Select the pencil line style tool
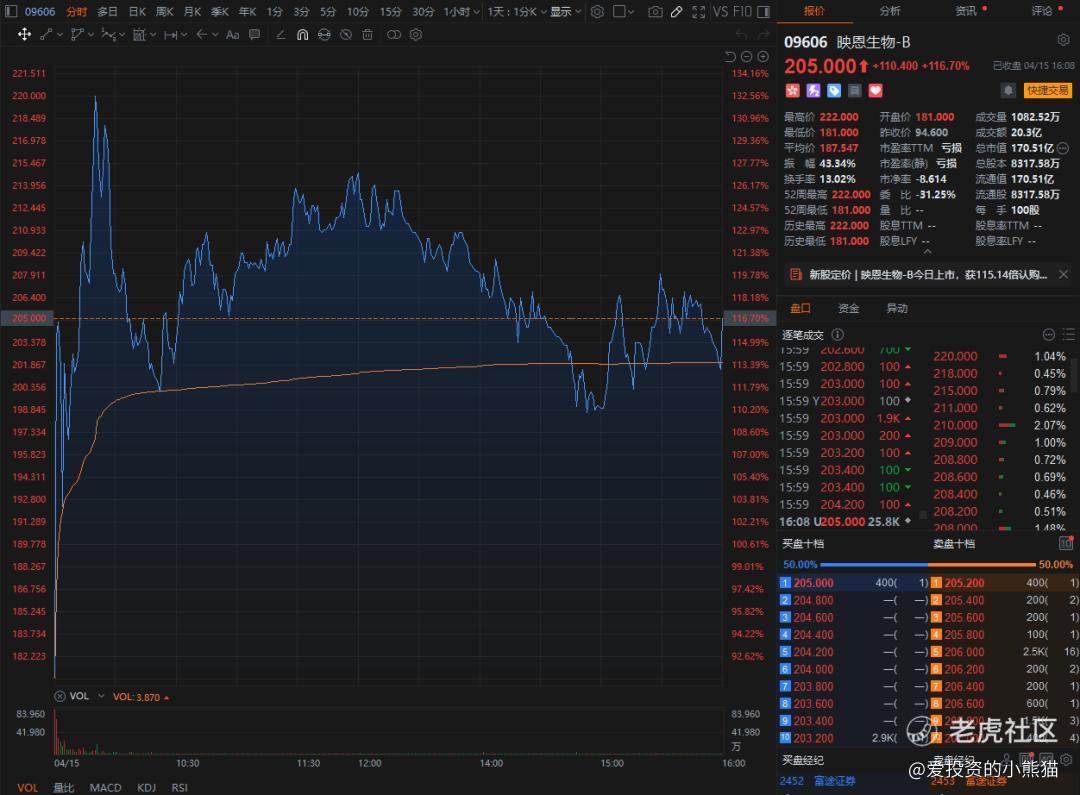The width and height of the screenshot is (1080, 795). [280, 34]
